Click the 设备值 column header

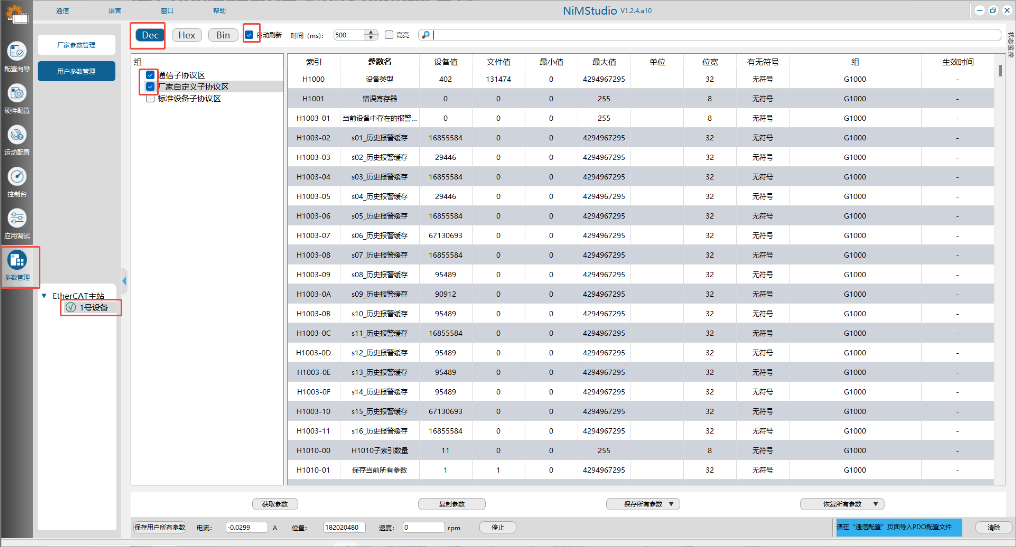(446, 62)
